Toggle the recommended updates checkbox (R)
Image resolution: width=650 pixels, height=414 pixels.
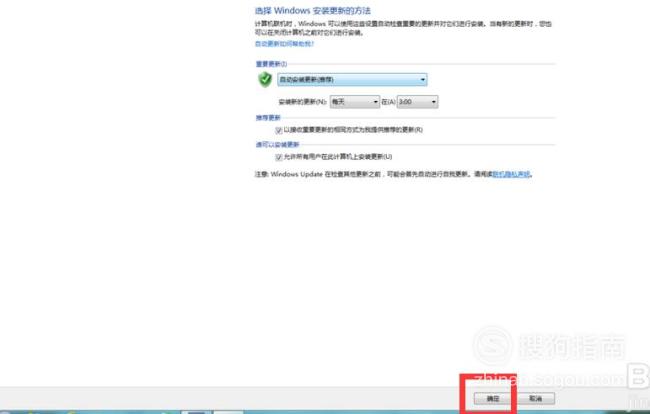pos(279,131)
